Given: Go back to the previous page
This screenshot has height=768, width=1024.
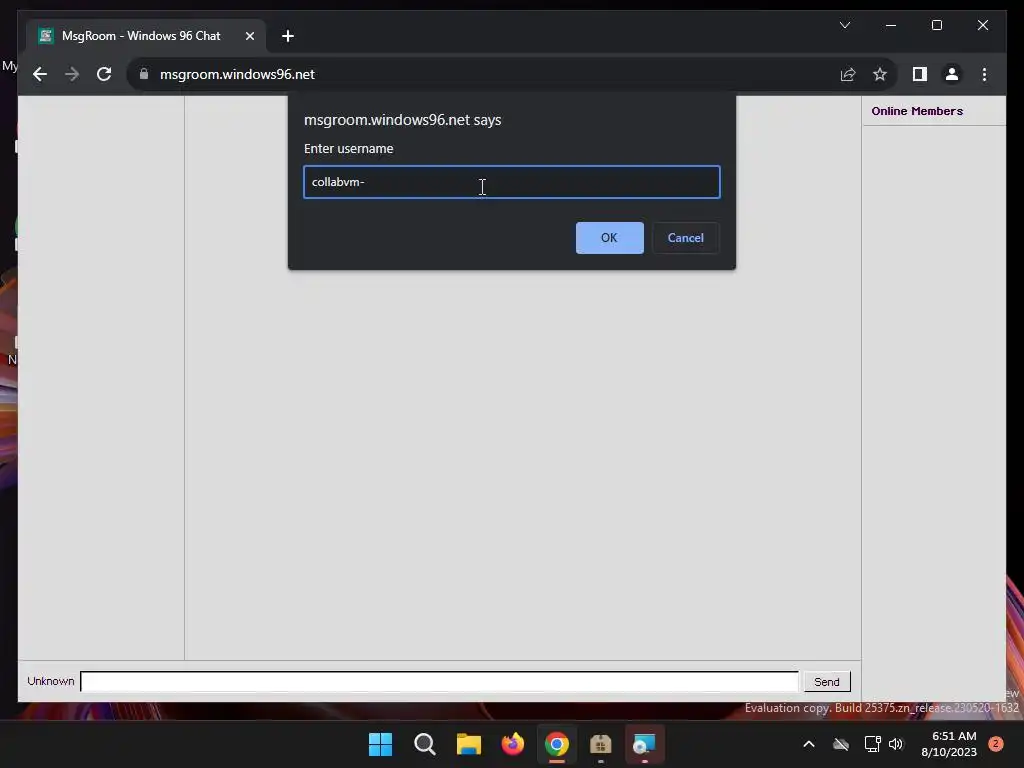Looking at the screenshot, I should coord(40,74).
